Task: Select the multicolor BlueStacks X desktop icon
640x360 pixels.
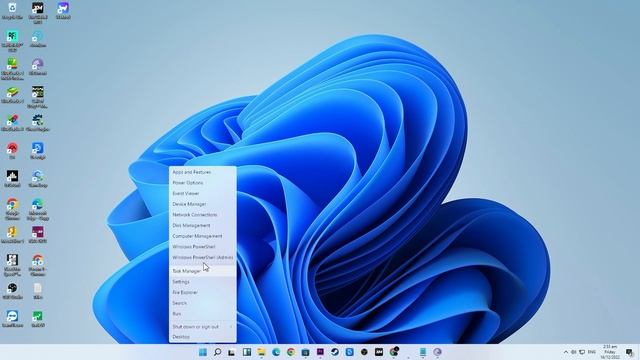Action: click(12, 122)
